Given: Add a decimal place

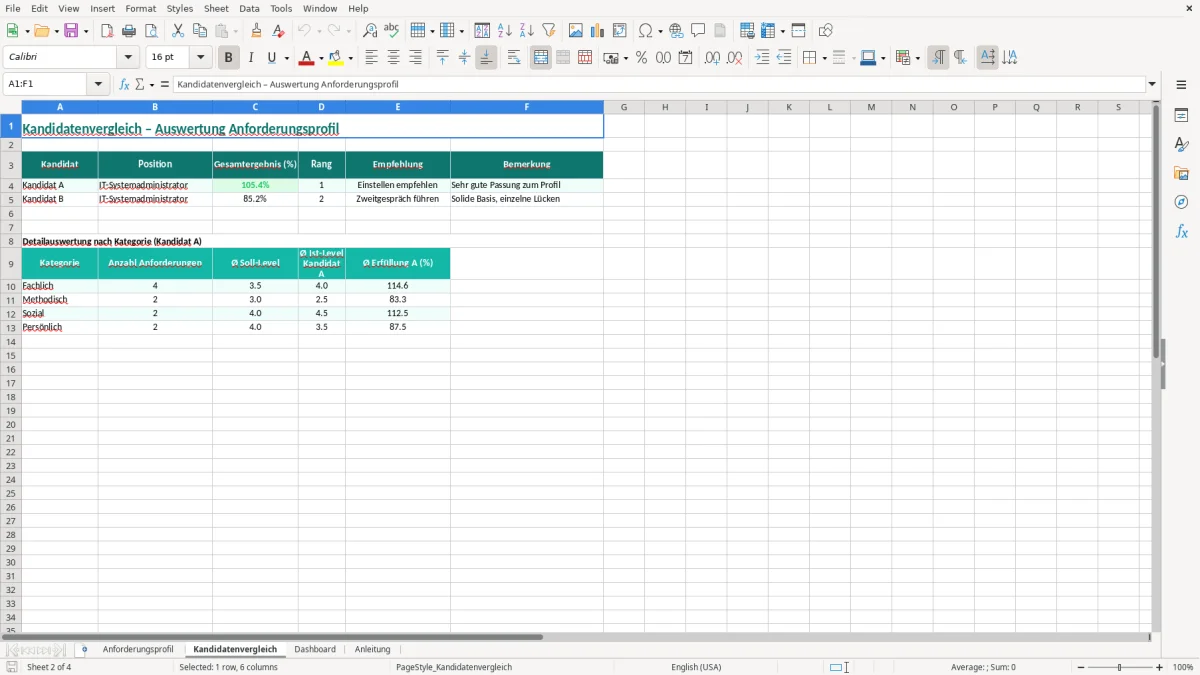Looking at the screenshot, I should point(712,58).
